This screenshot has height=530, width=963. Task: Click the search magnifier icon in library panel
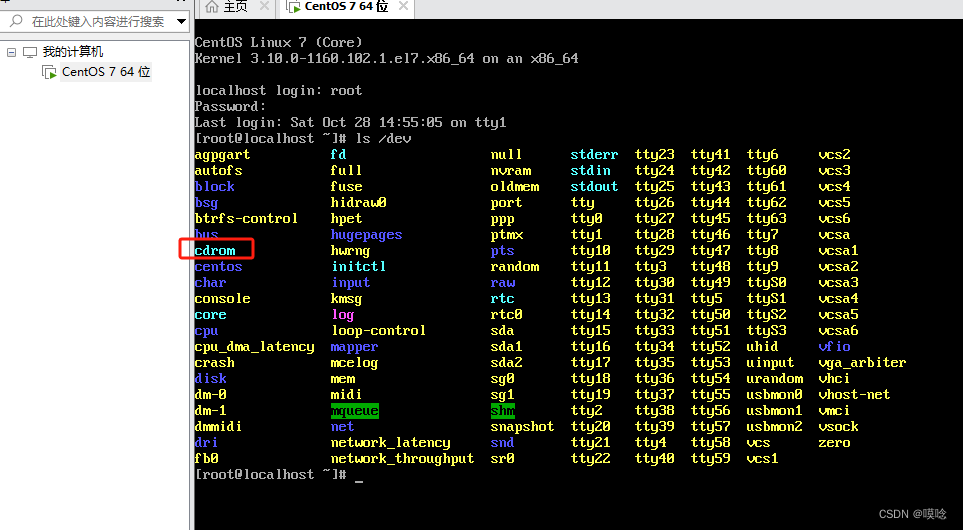tap(17, 21)
